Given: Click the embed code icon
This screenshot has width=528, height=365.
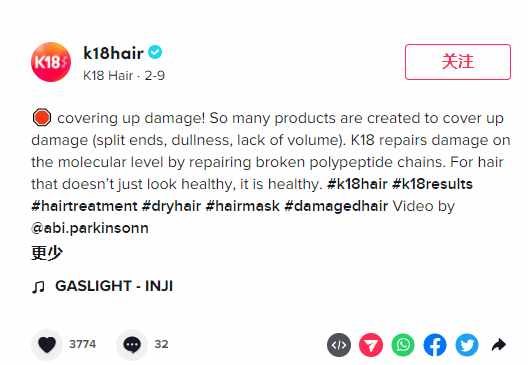Looking at the screenshot, I should click(339, 345).
